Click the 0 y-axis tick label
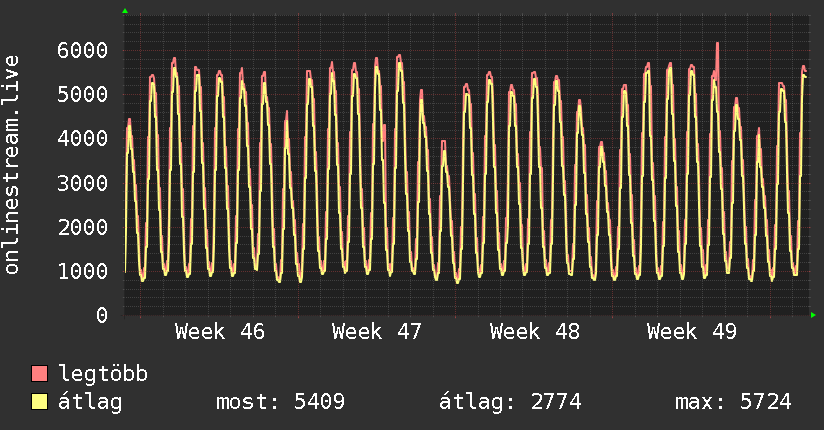824x430 pixels. (x=101, y=315)
